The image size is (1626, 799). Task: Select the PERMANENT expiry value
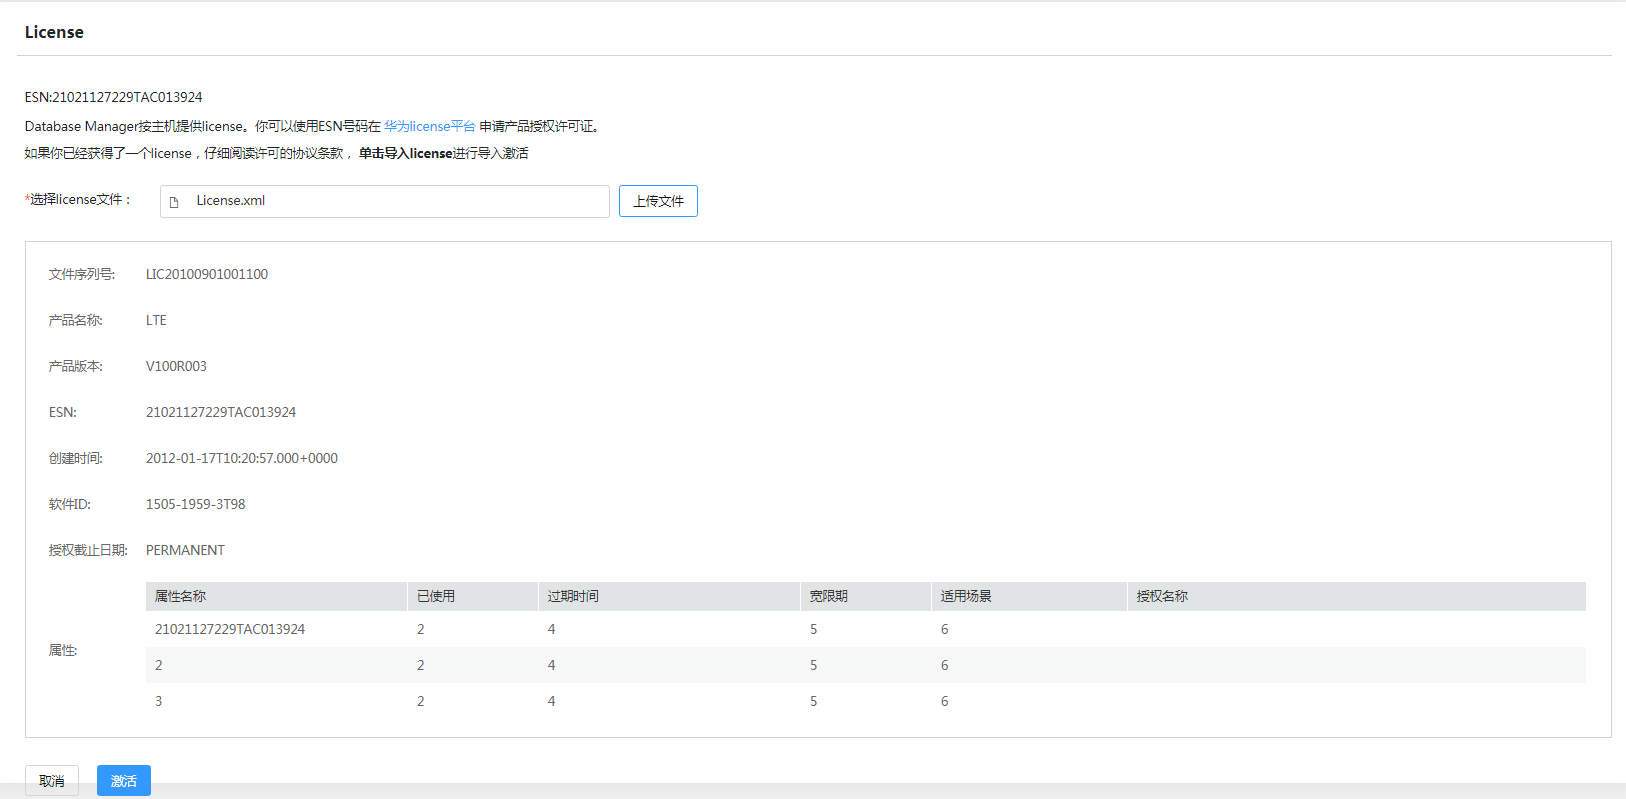coord(185,550)
